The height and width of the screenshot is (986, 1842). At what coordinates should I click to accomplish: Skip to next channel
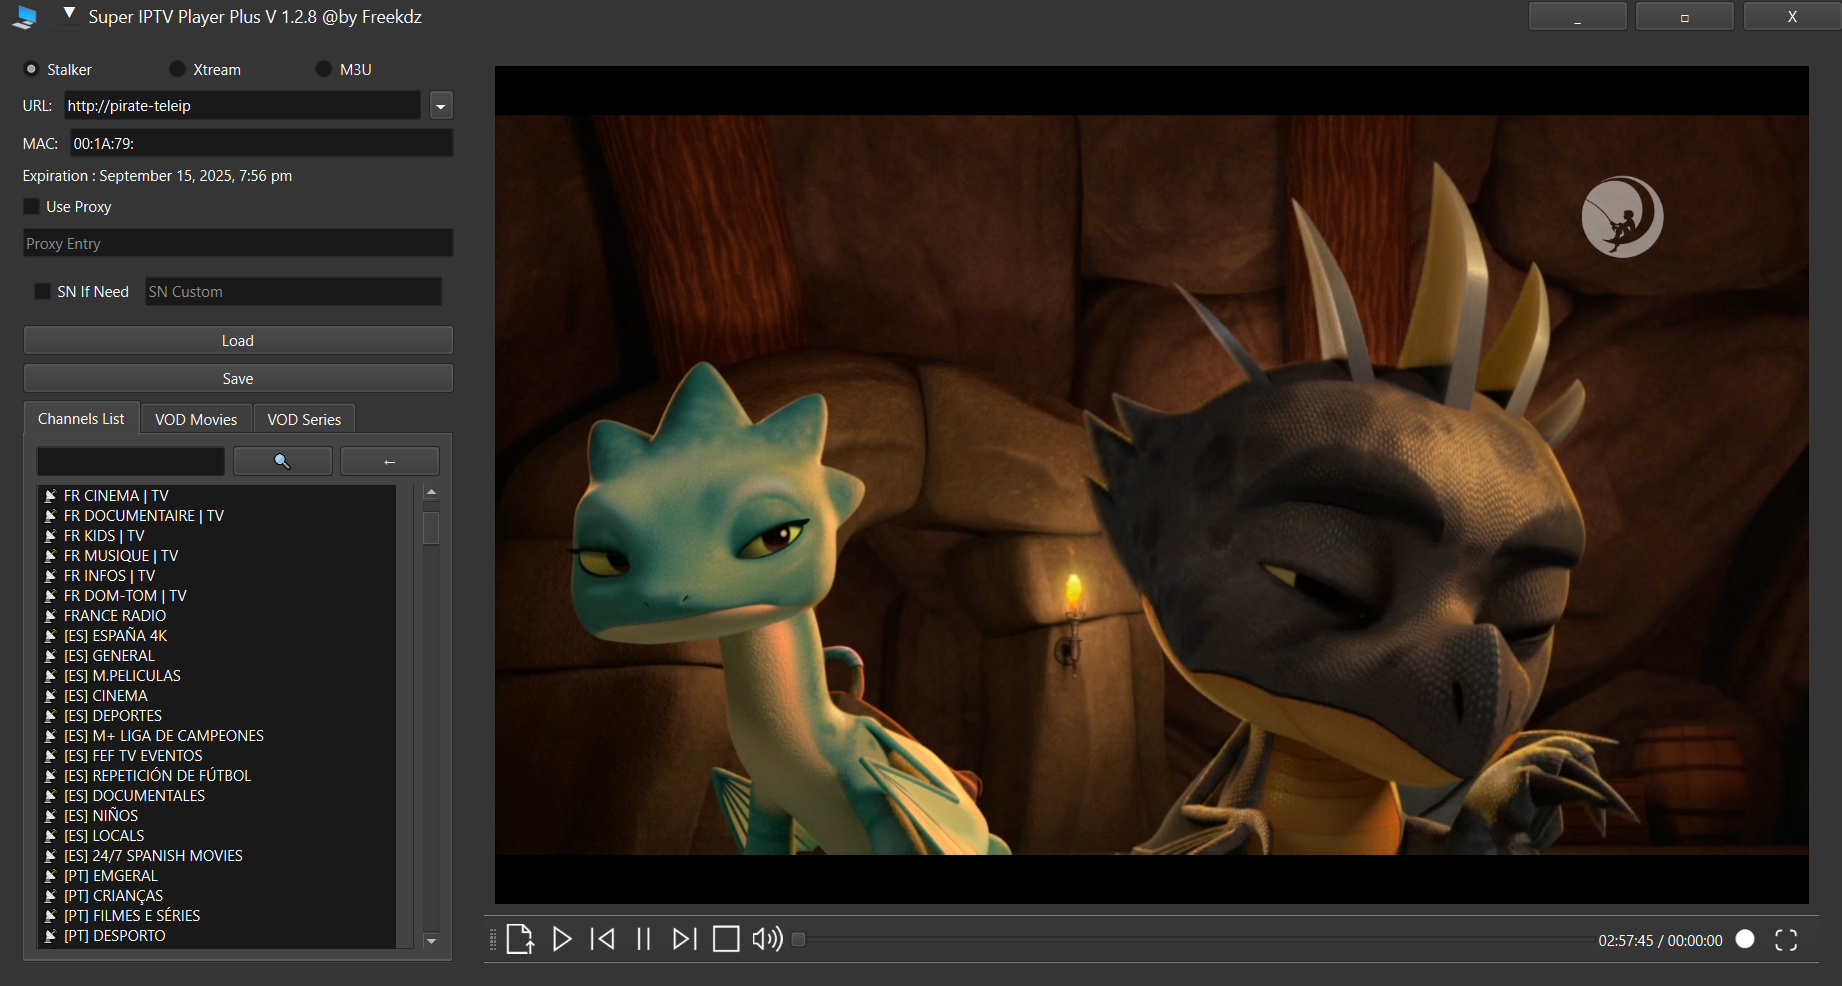pyautogui.click(x=684, y=939)
